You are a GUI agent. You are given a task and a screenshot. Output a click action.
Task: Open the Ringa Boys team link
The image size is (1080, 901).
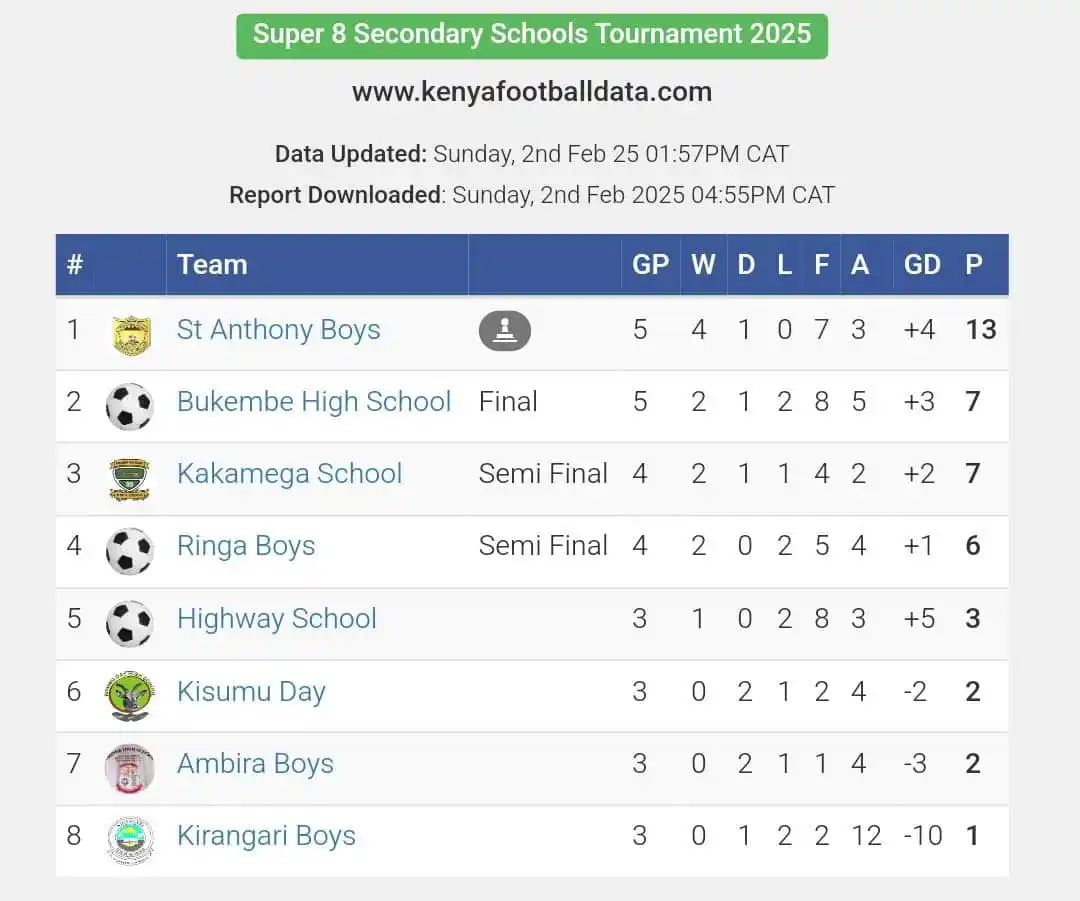coord(246,546)
